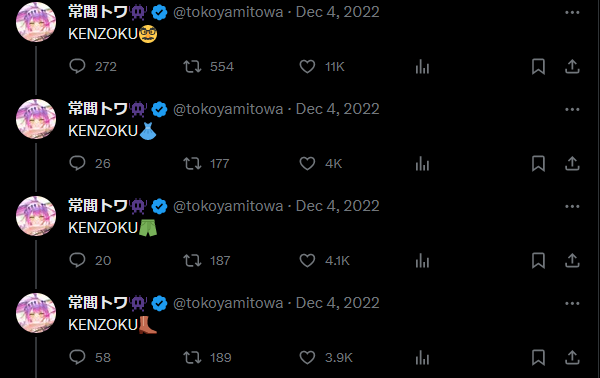Retweet the tweet with 177 retweets
600x378 pixels.
(192, 164)
